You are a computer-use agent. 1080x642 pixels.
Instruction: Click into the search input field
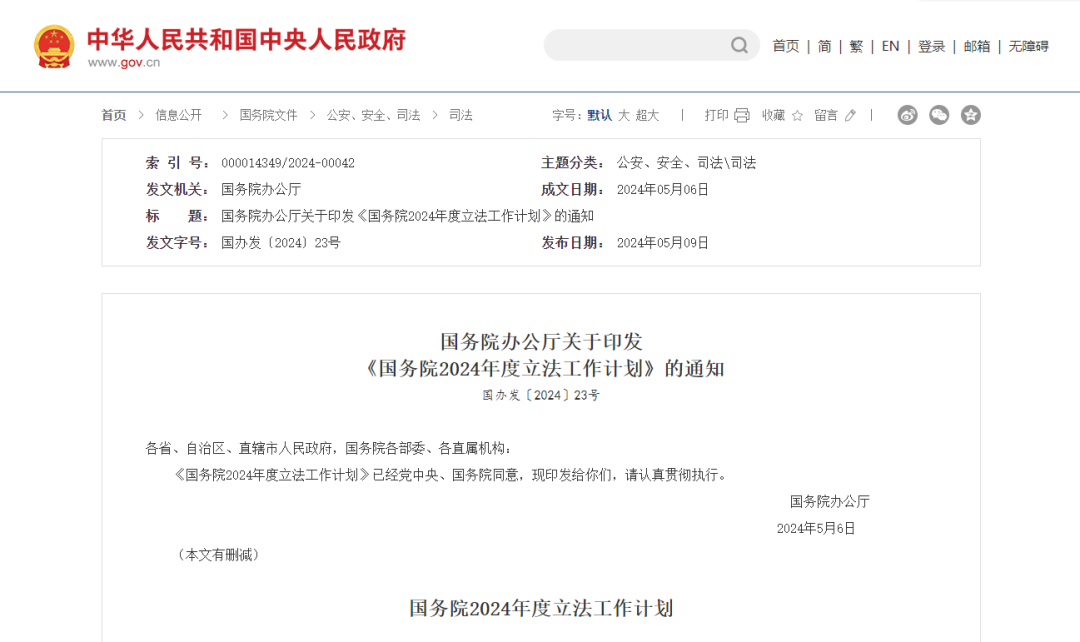coord(635,45)
